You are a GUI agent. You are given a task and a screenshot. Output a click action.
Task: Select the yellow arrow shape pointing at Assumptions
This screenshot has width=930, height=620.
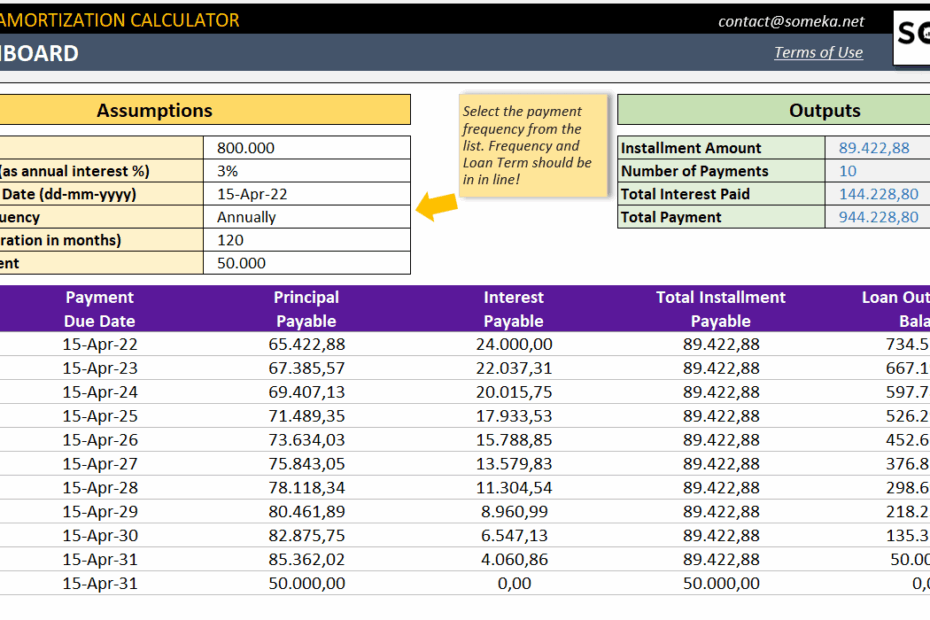coord(435,208)
